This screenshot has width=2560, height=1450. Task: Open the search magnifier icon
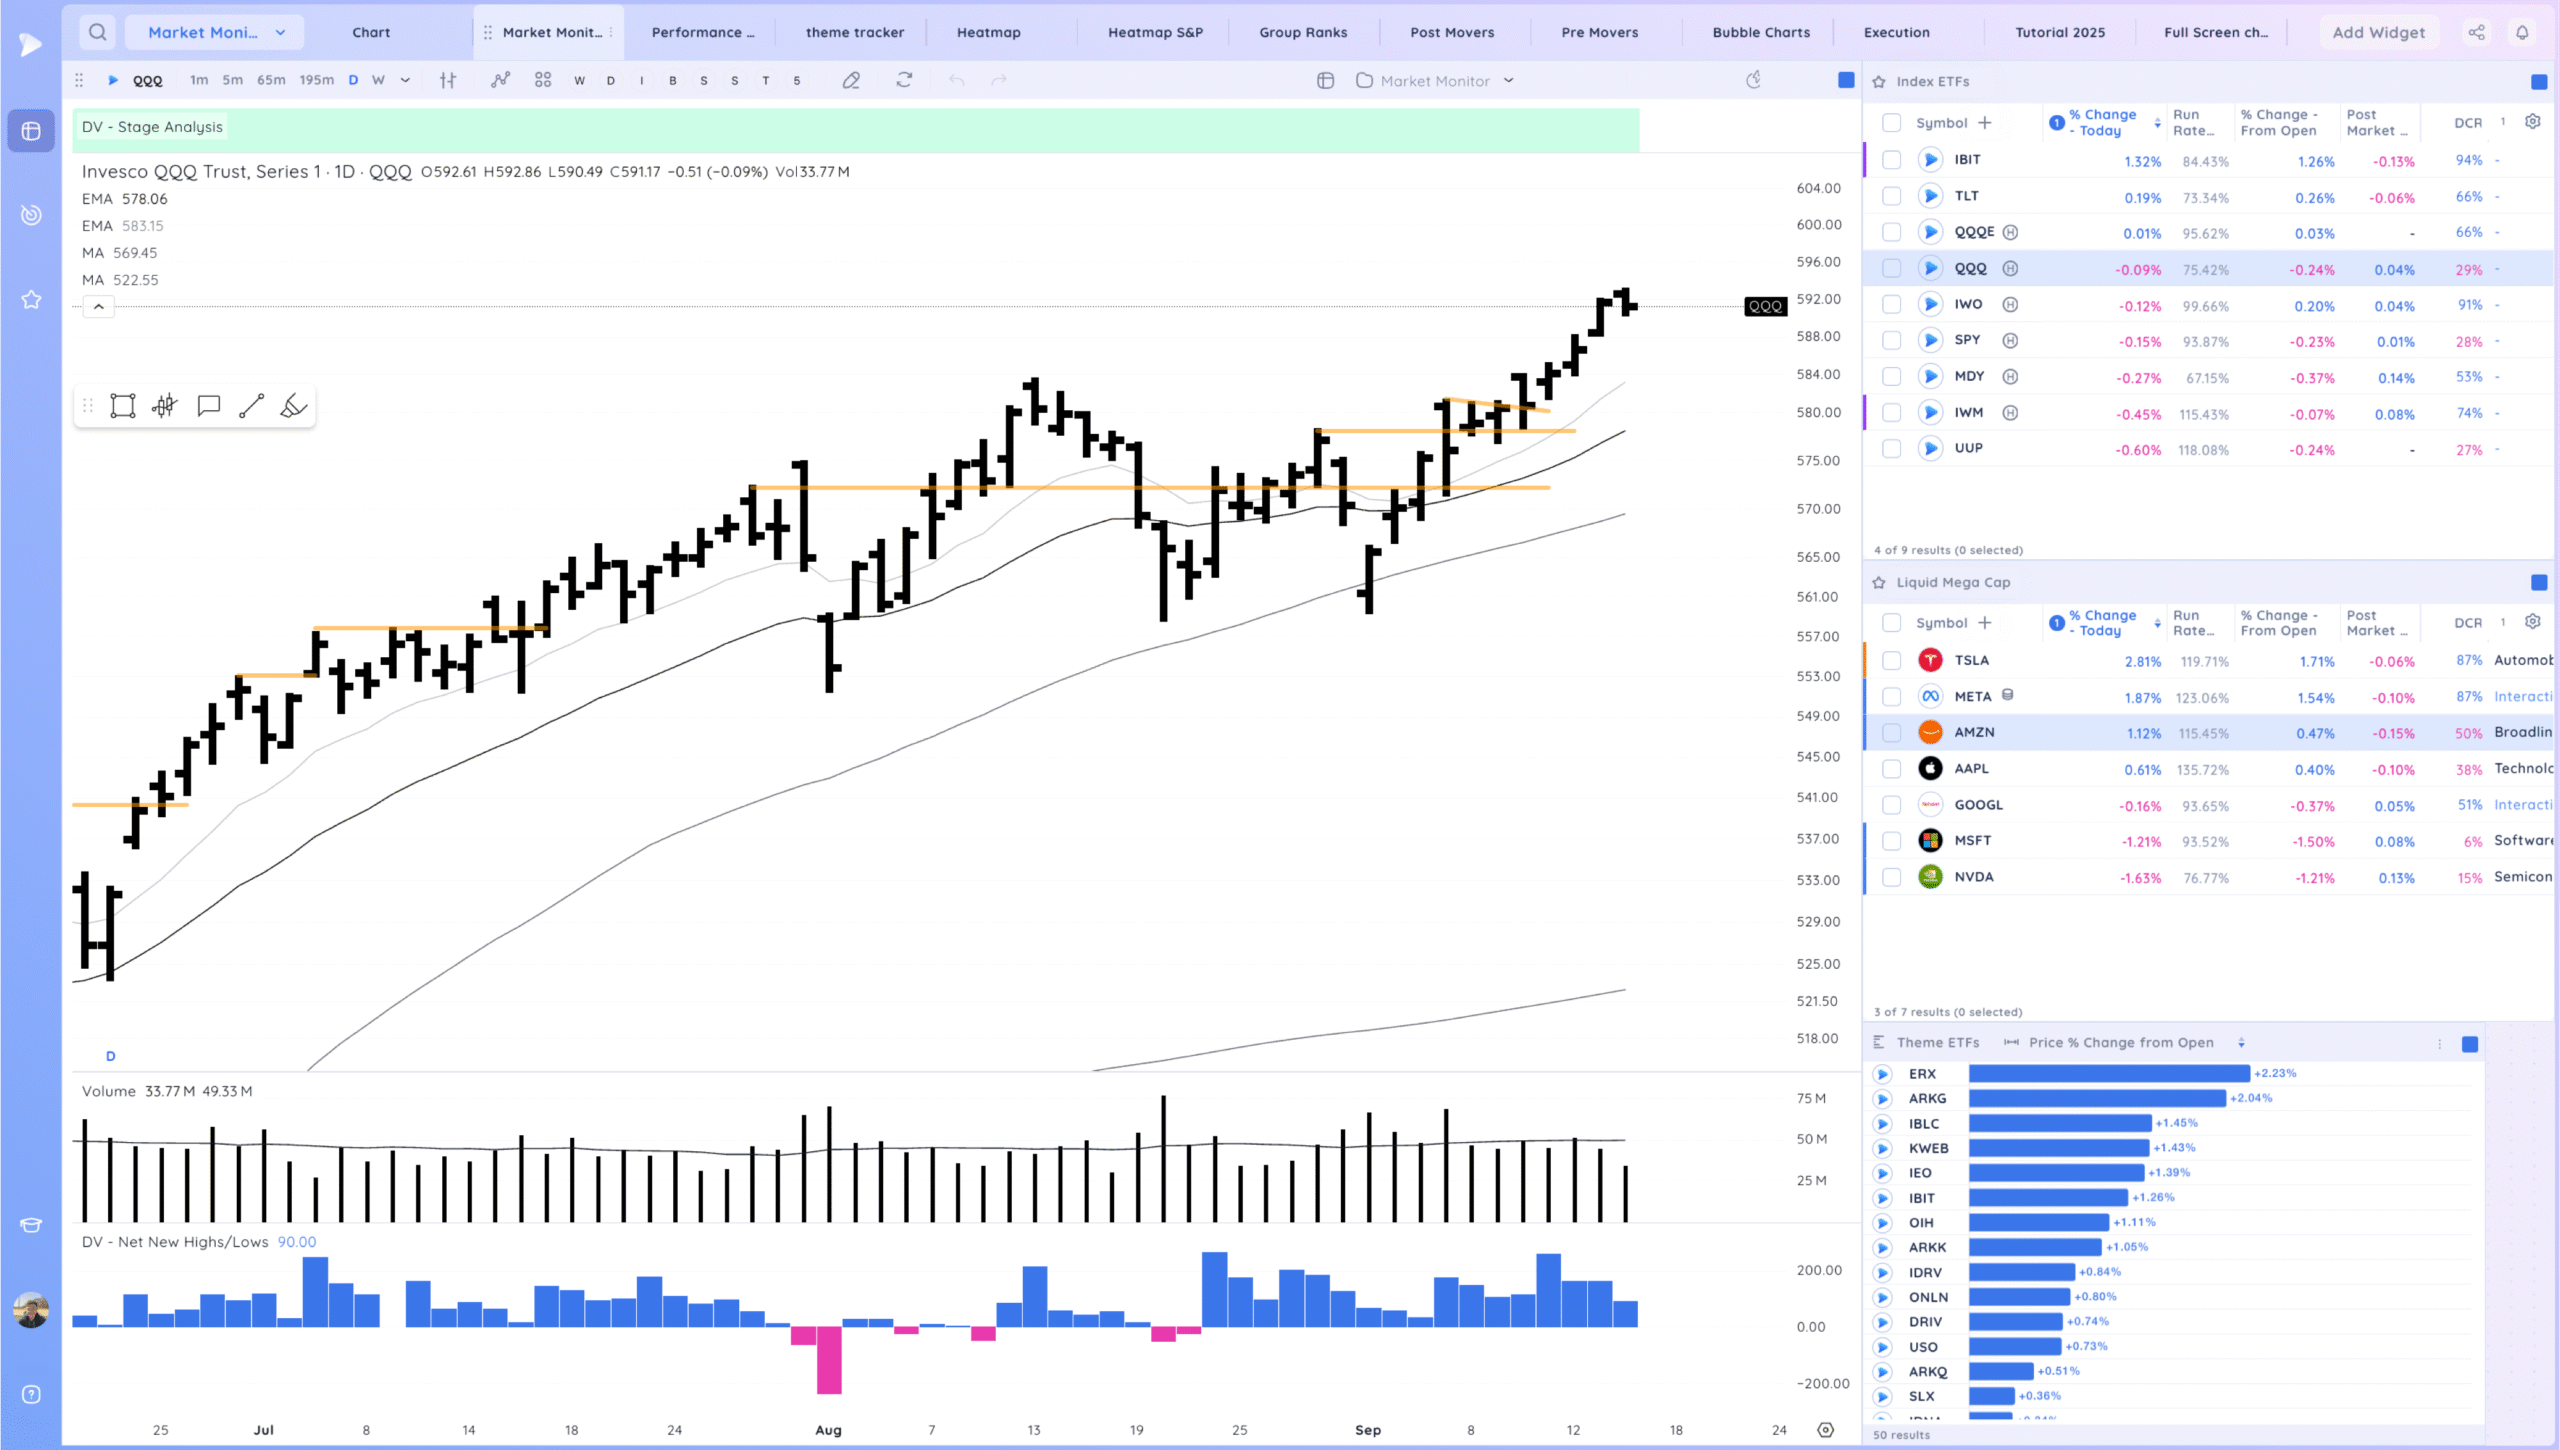point(97,32)
